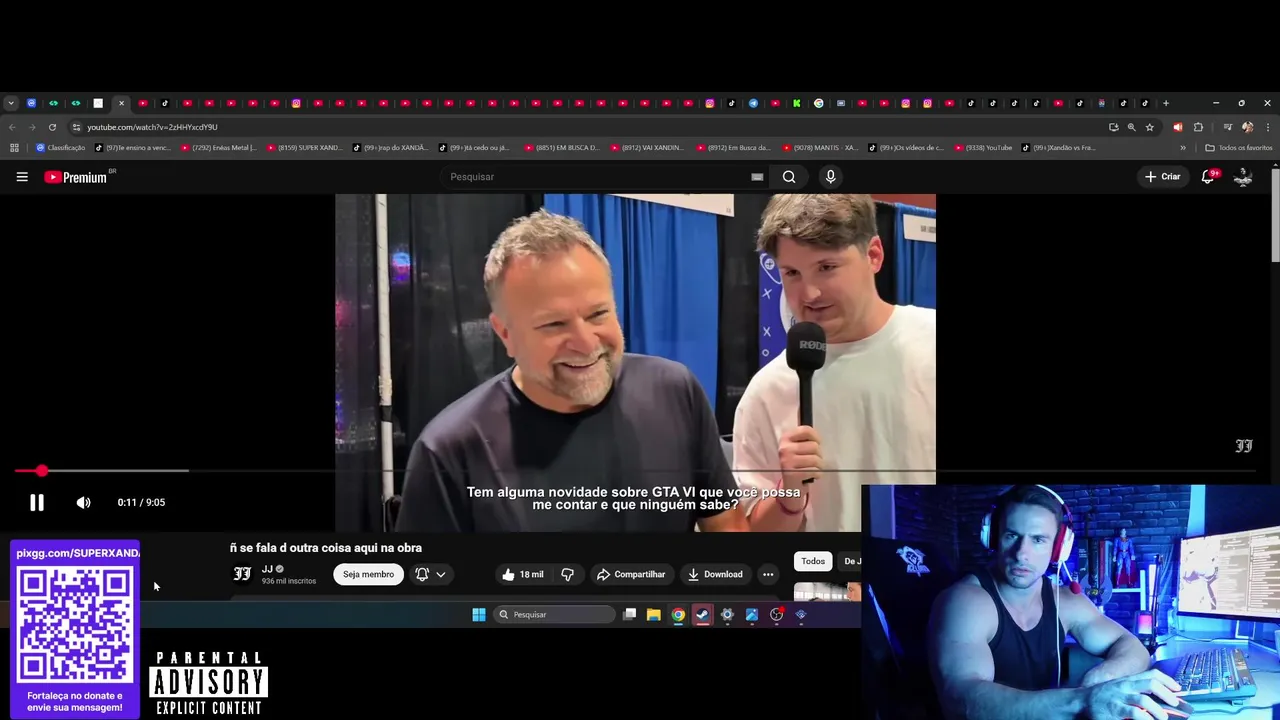Open the '(99+)Xandão vs Fra...' bookmark

point(1059,148)
